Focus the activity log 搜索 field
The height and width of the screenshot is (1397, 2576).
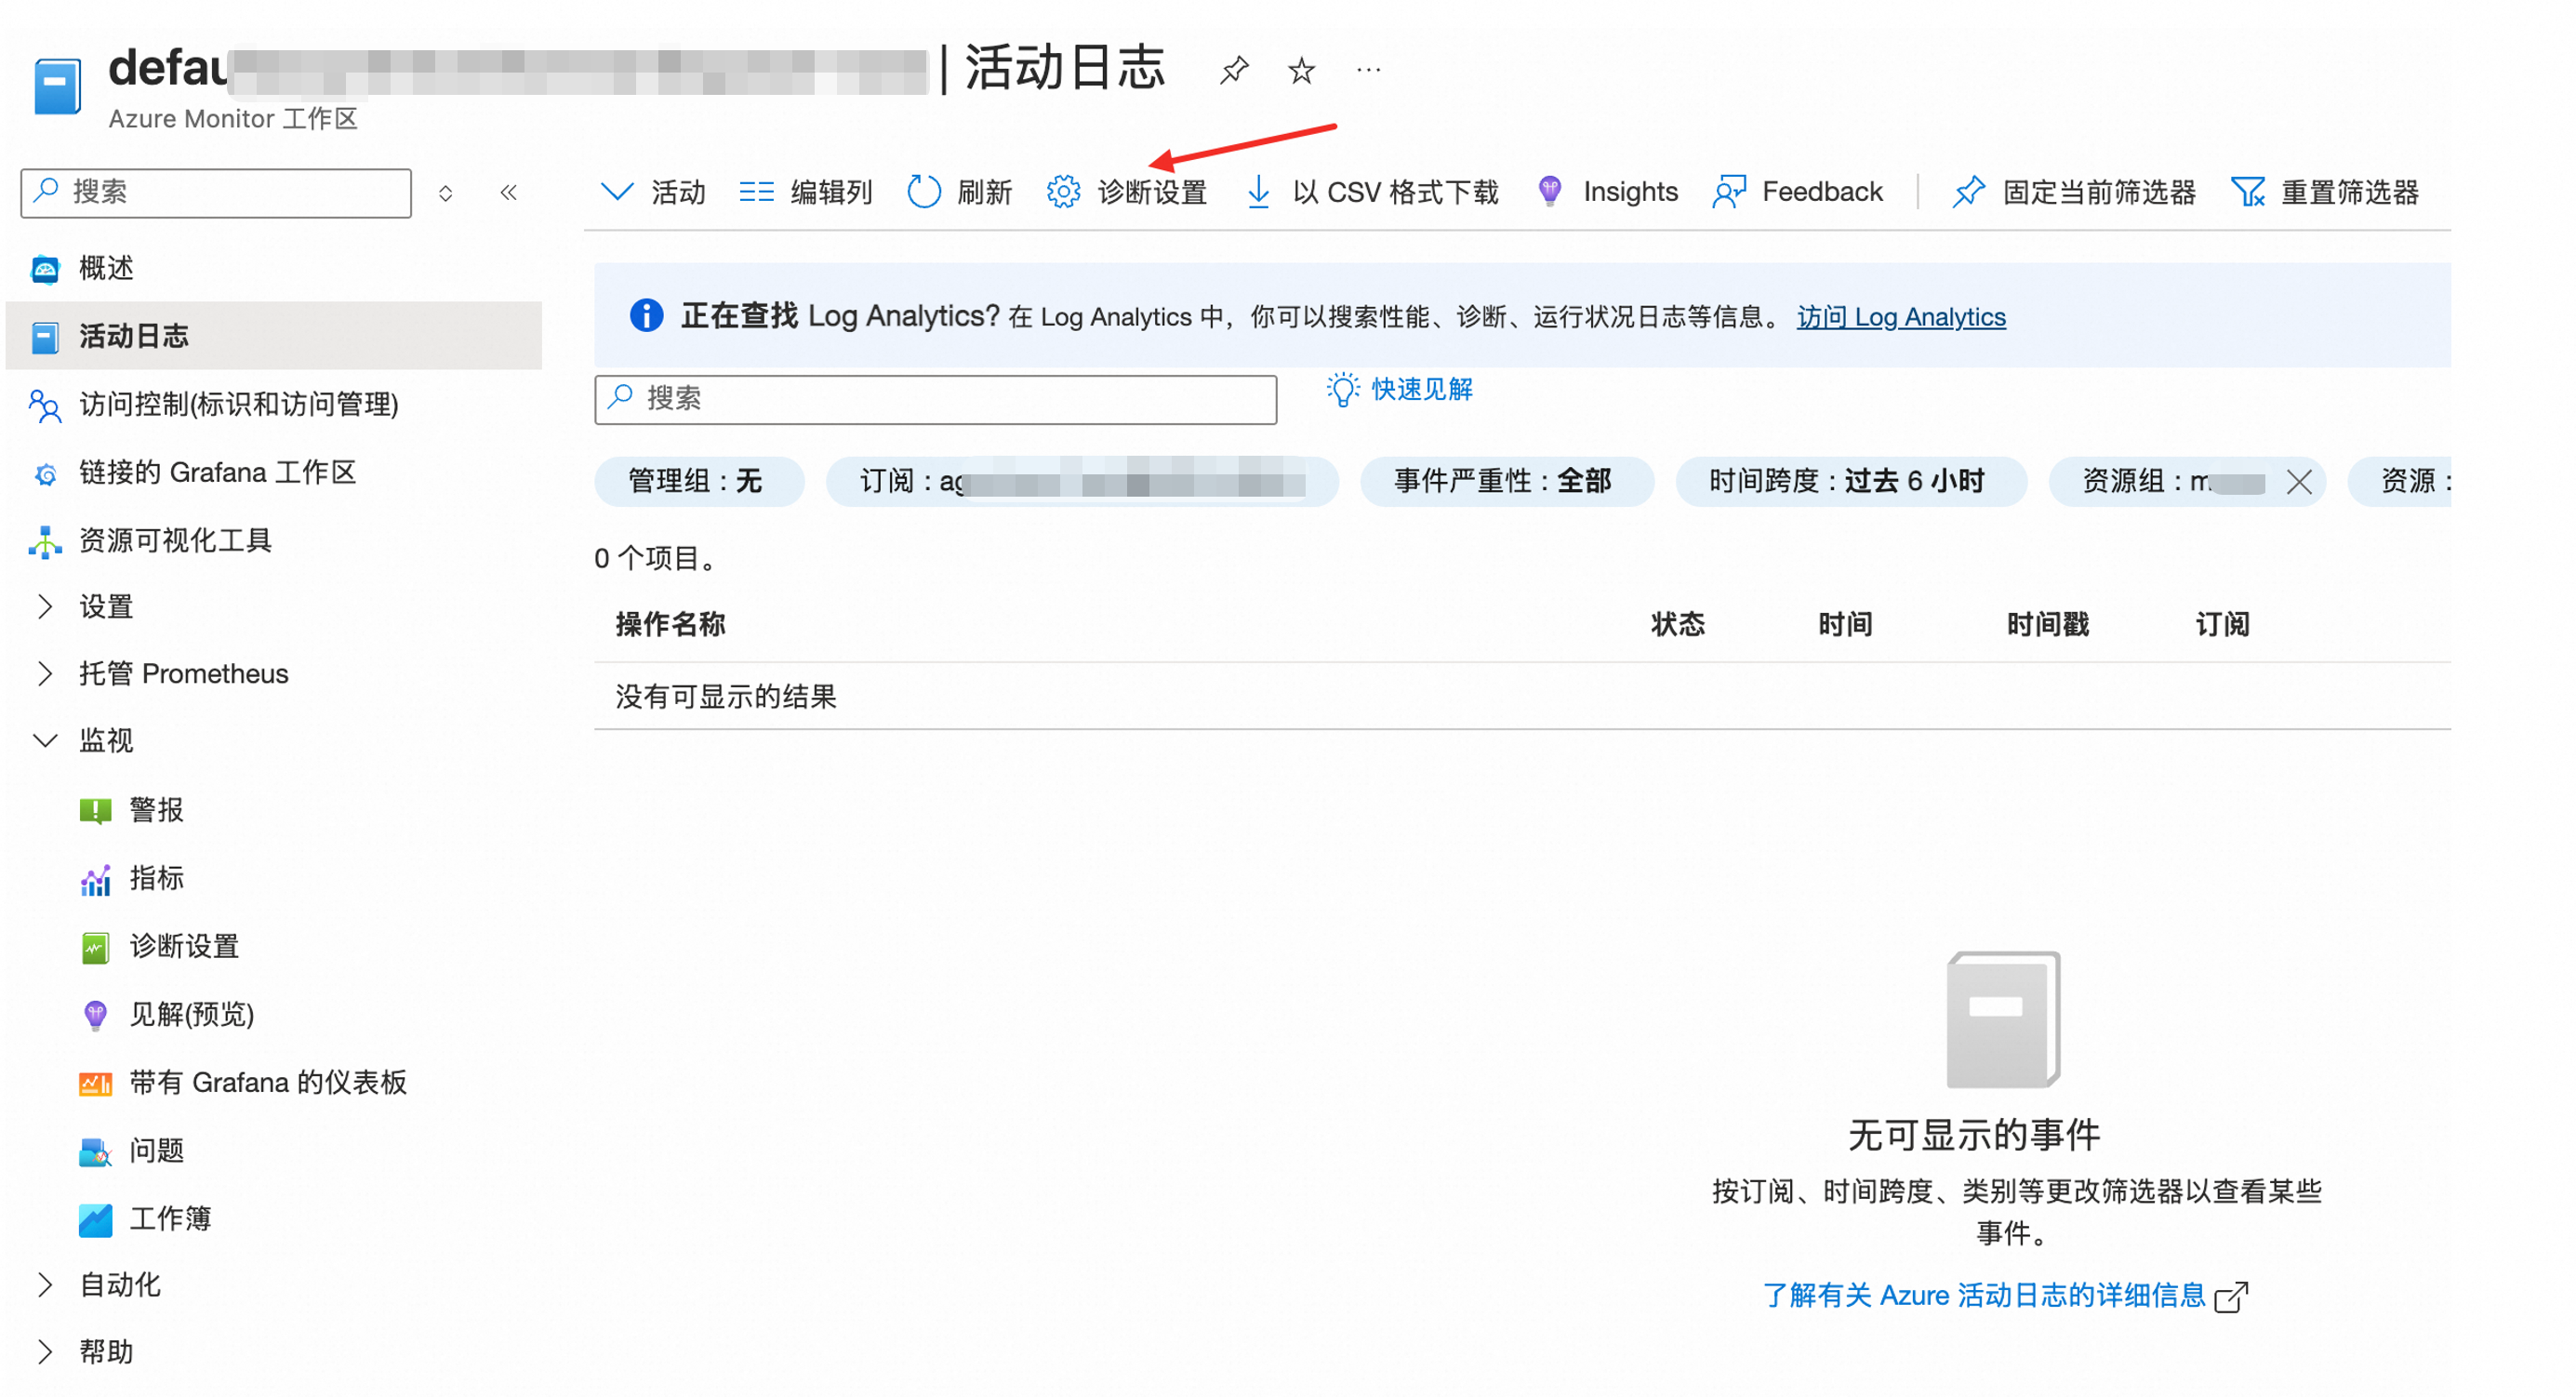(934, 400)
